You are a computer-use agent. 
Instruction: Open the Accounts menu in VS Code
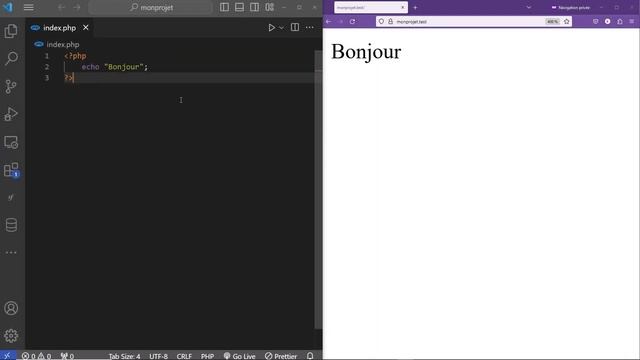point(11,308)
